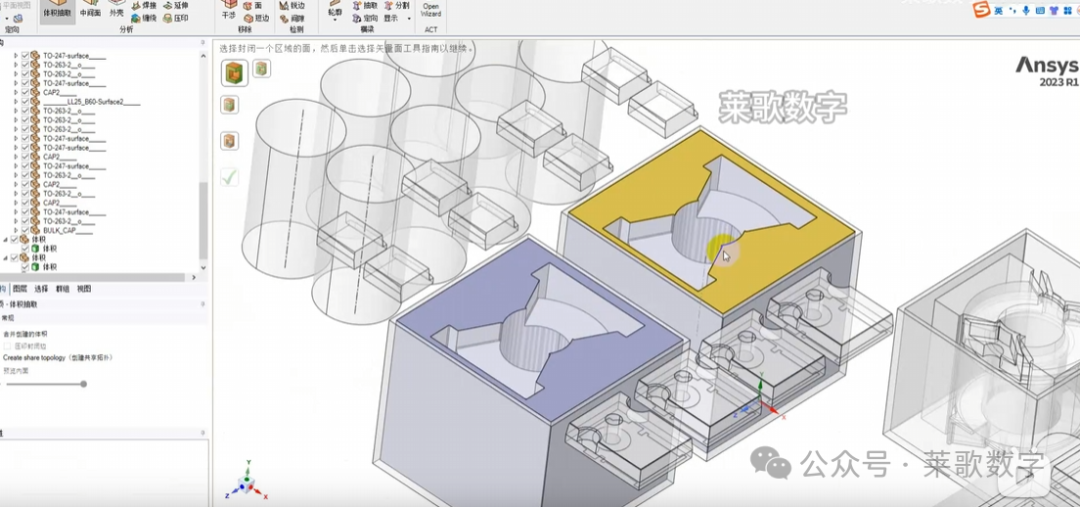Screen dimensions: 1080x507
Task: Click the 分割 split tool
Action: [x=397, y=6]
